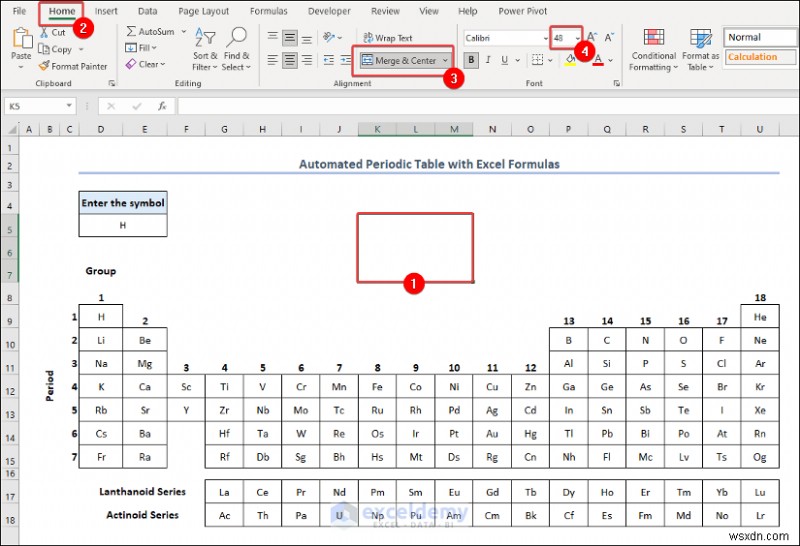This screenshot has width=800, height=546.
Task: Toggle Bold formatting
Action: (x=471, y=60)
